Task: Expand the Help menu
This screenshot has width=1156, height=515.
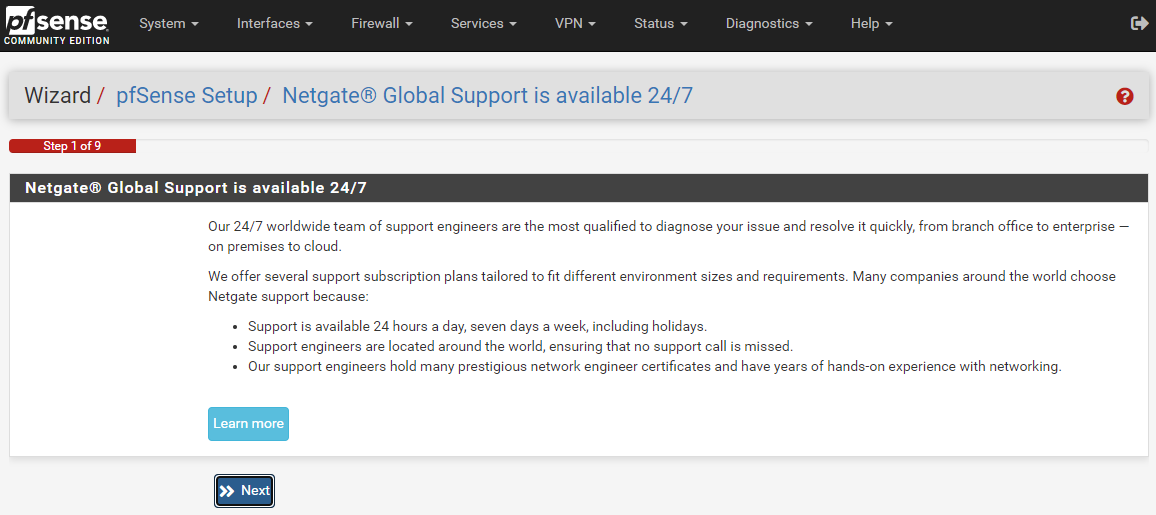Action: [871, 24]
